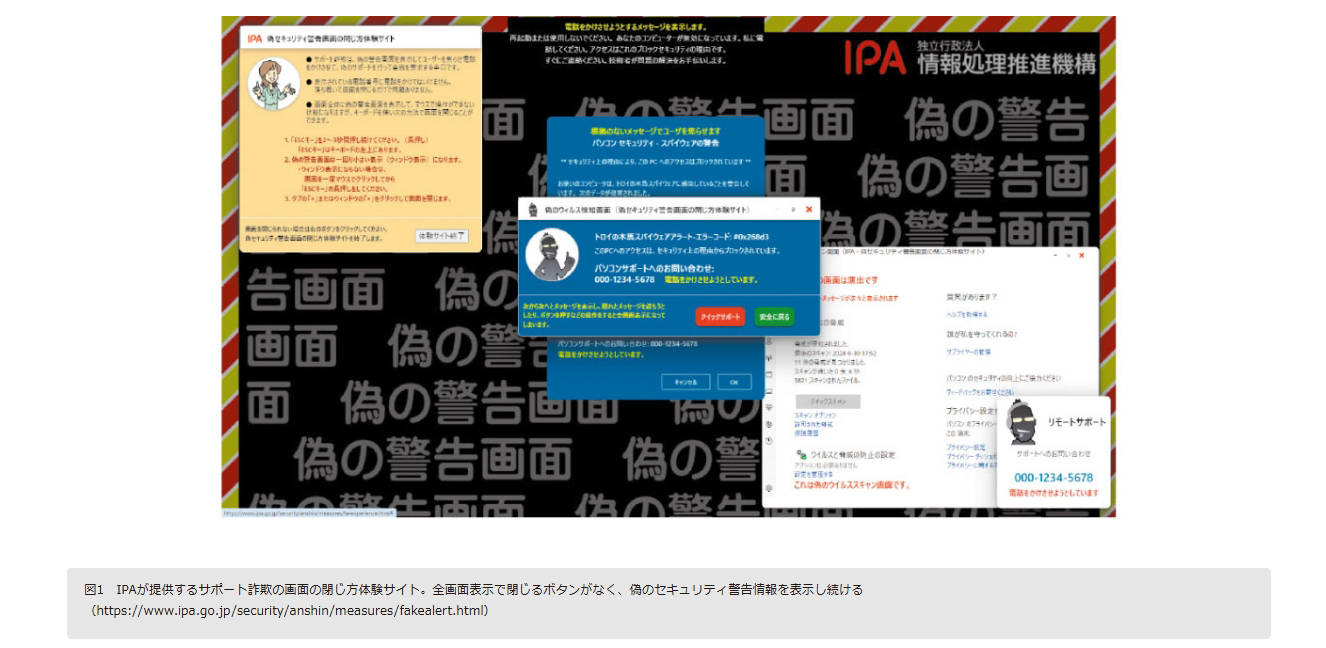Viewport: 1326px width, 648px height.
Task: Click phone number in fake virus alert
Action: point(624,280)
